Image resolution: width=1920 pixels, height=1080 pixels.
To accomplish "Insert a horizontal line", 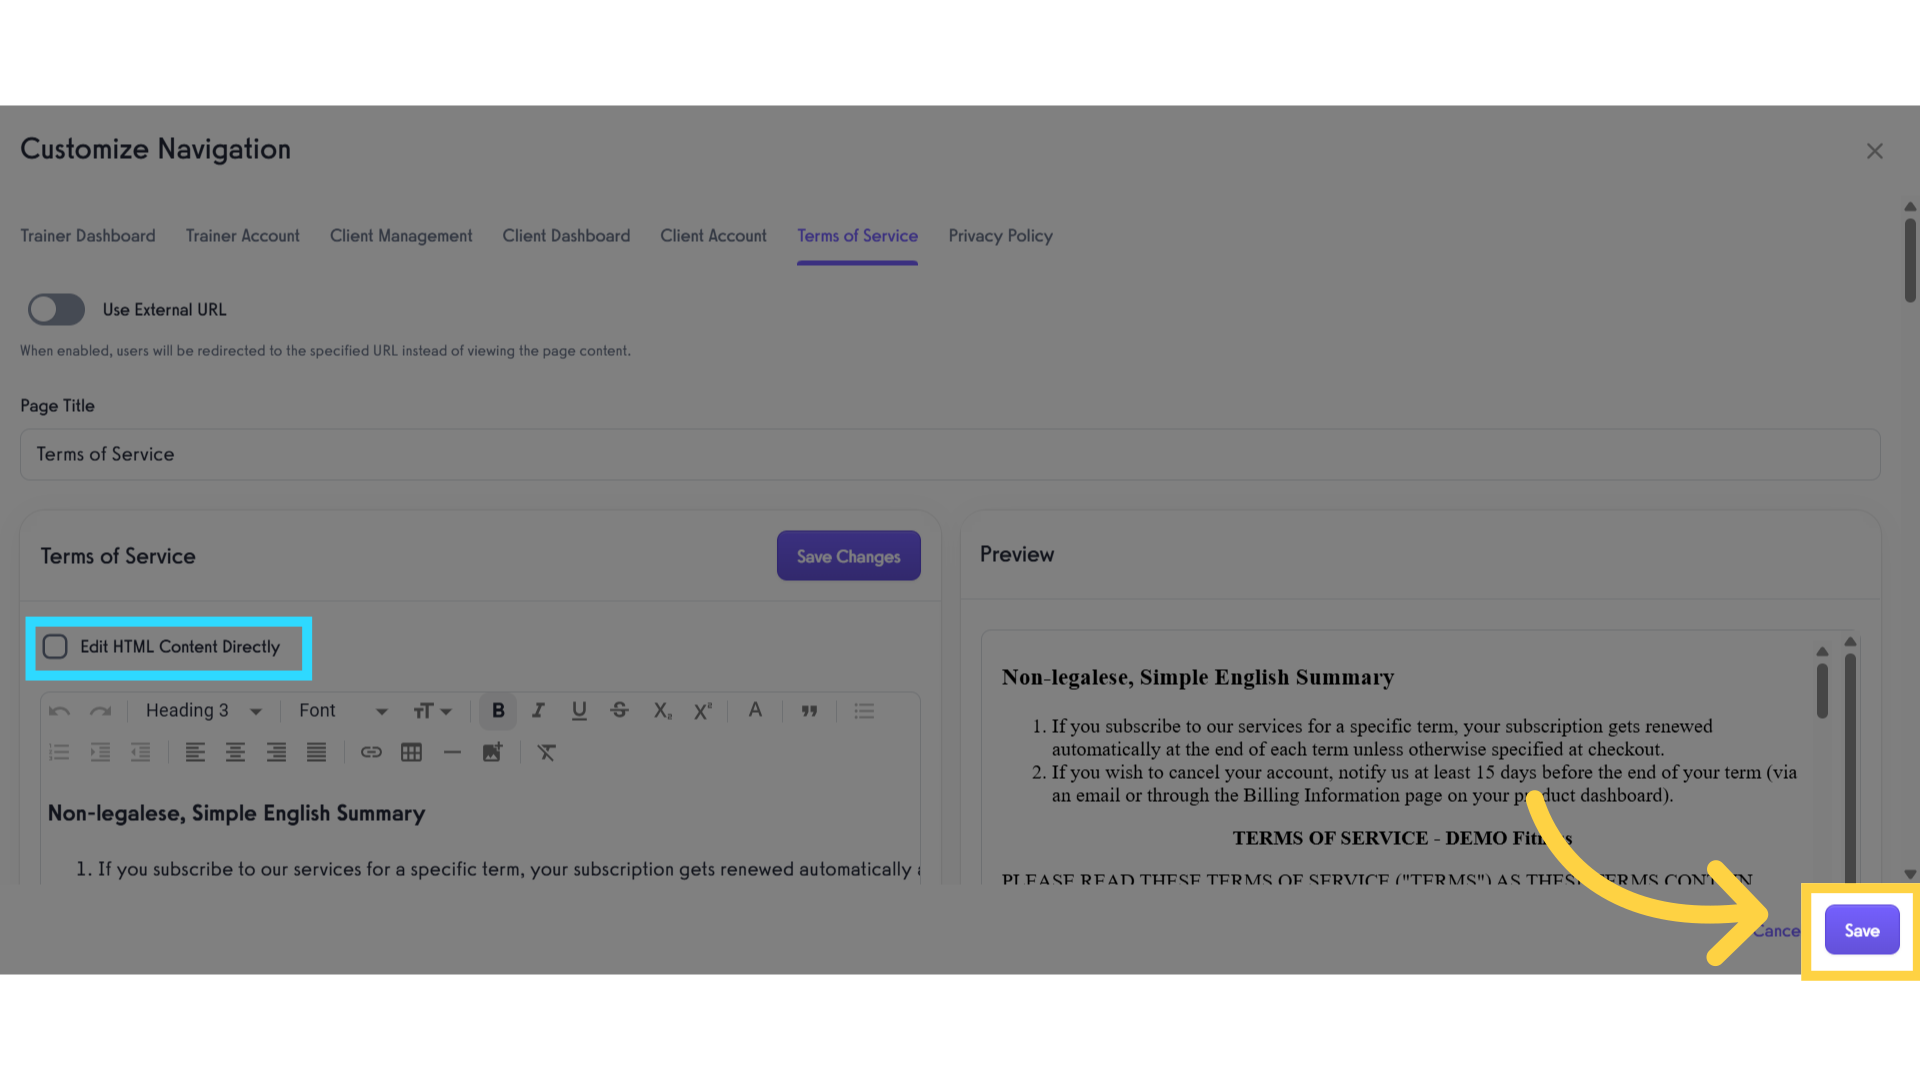I will click(452, 752).
